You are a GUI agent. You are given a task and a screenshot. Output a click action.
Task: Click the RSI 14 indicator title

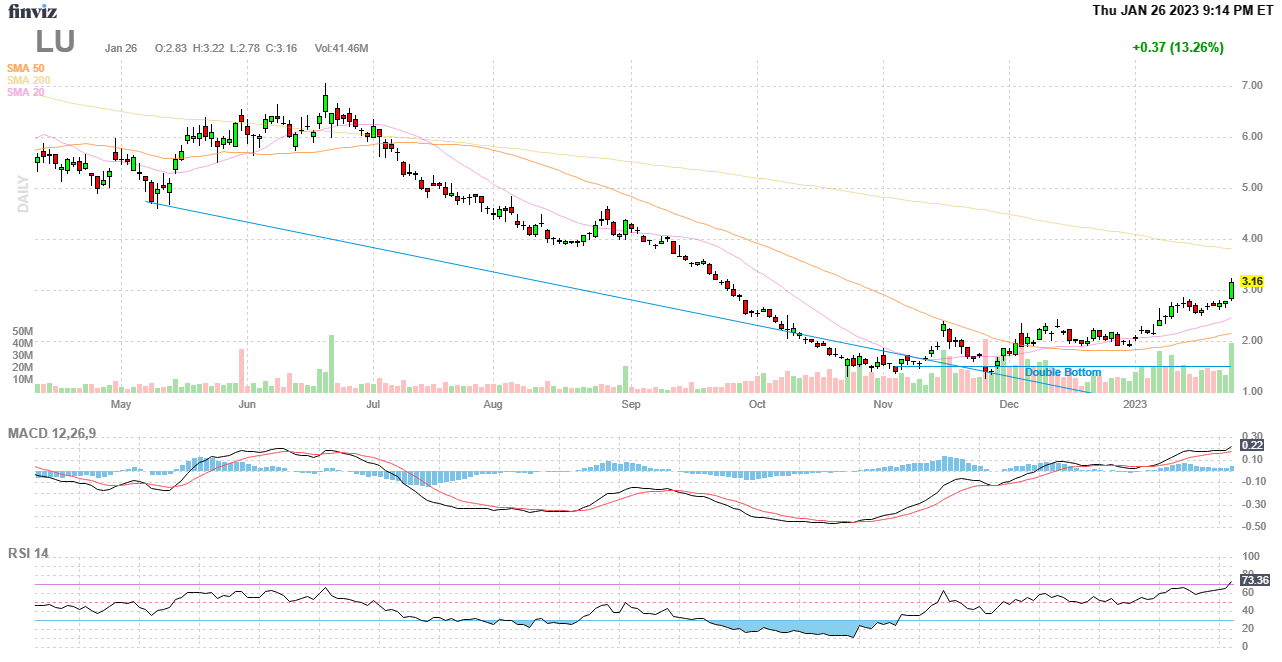[x=28, y=553]
